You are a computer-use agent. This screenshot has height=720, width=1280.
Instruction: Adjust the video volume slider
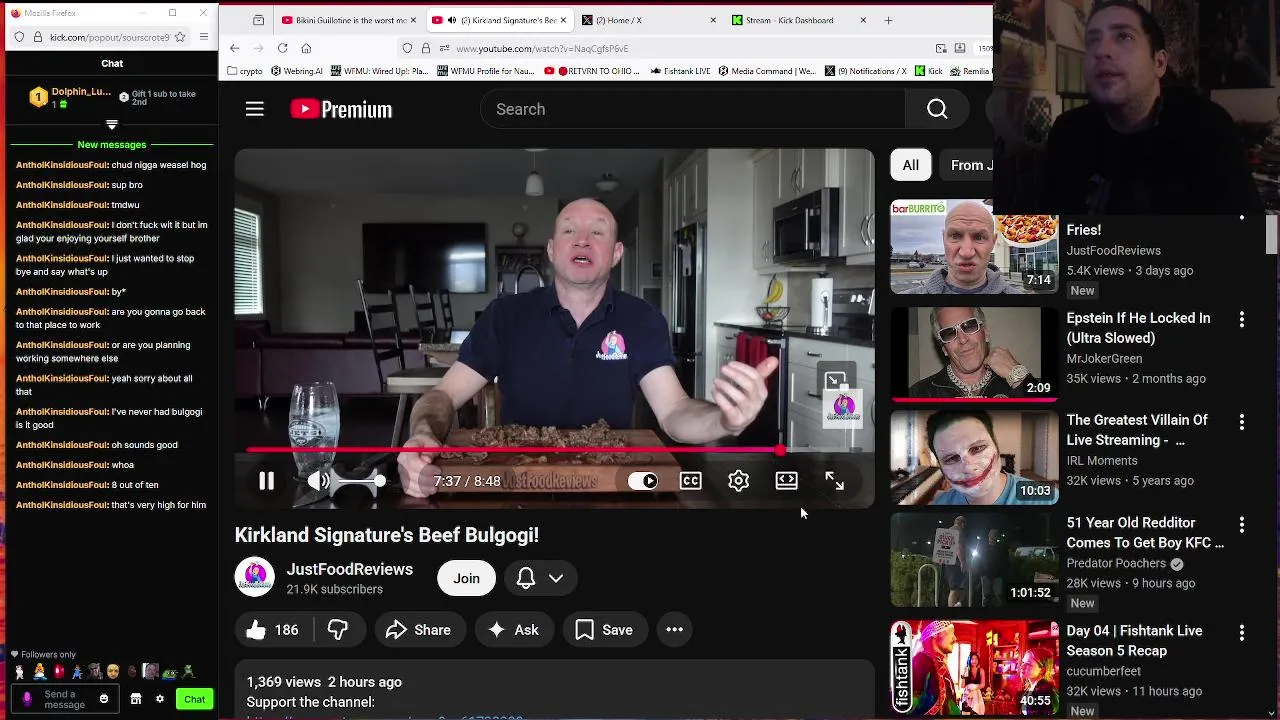(x=359, y=481)
